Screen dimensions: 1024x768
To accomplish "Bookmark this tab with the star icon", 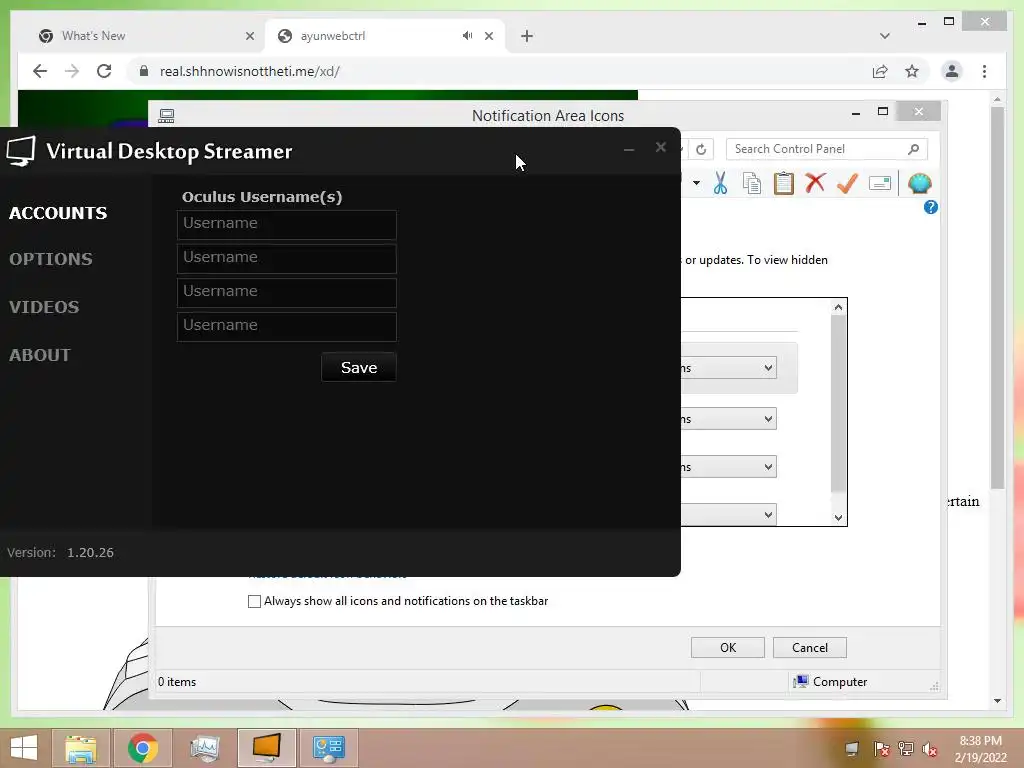I will (x=912, y=71).
